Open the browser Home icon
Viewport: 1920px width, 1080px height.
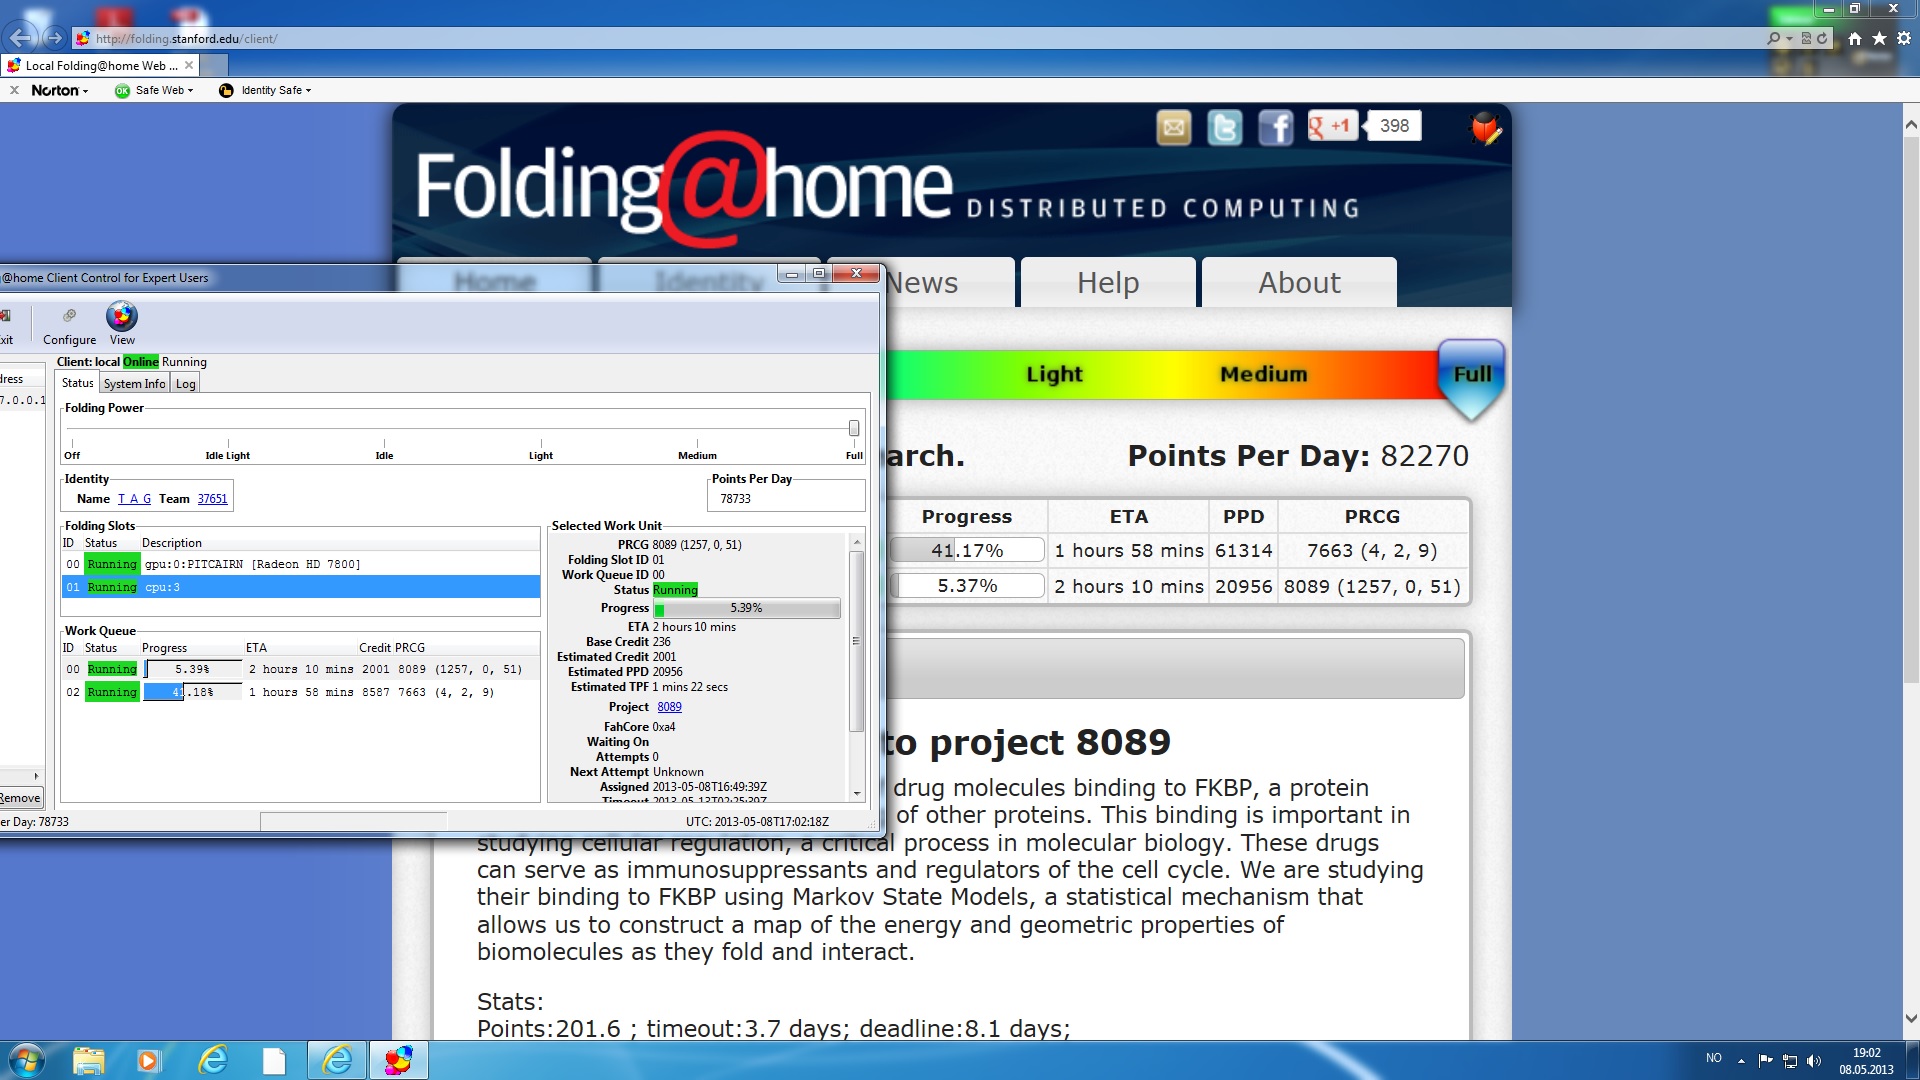(1855, 38)
